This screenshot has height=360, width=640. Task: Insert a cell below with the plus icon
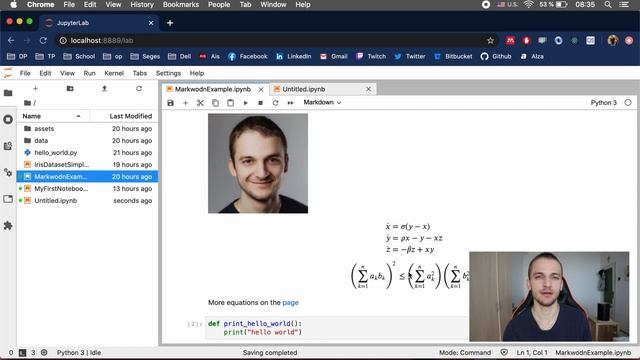click(x=185, y=103)
